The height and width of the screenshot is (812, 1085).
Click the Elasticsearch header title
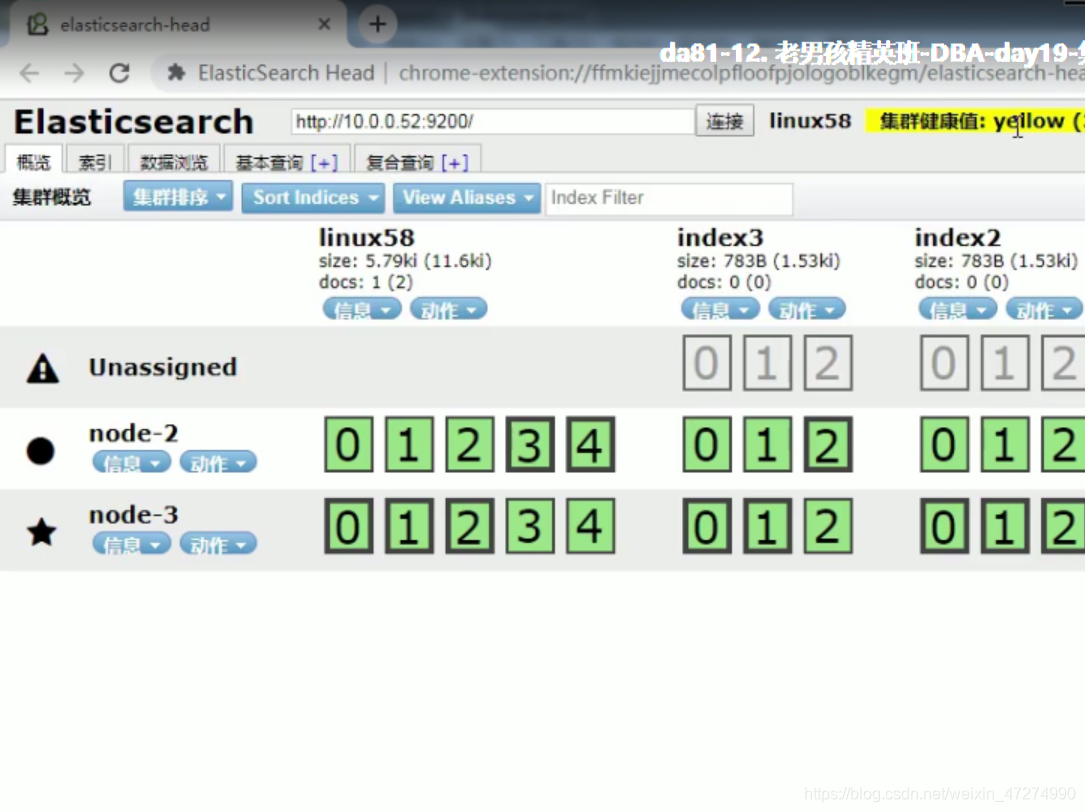[134, 122]
